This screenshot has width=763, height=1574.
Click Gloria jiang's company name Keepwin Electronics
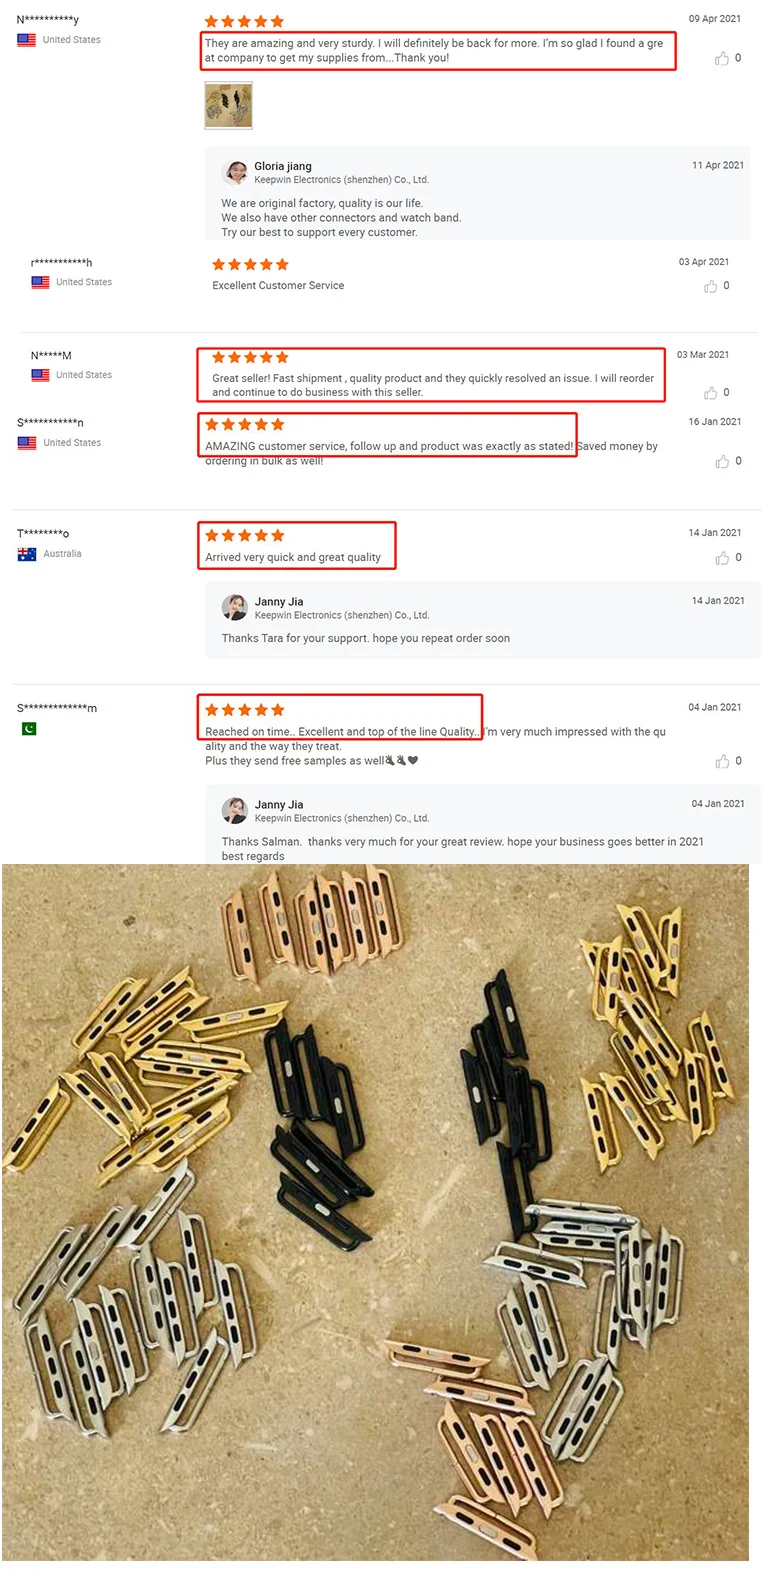coord(341,180)
